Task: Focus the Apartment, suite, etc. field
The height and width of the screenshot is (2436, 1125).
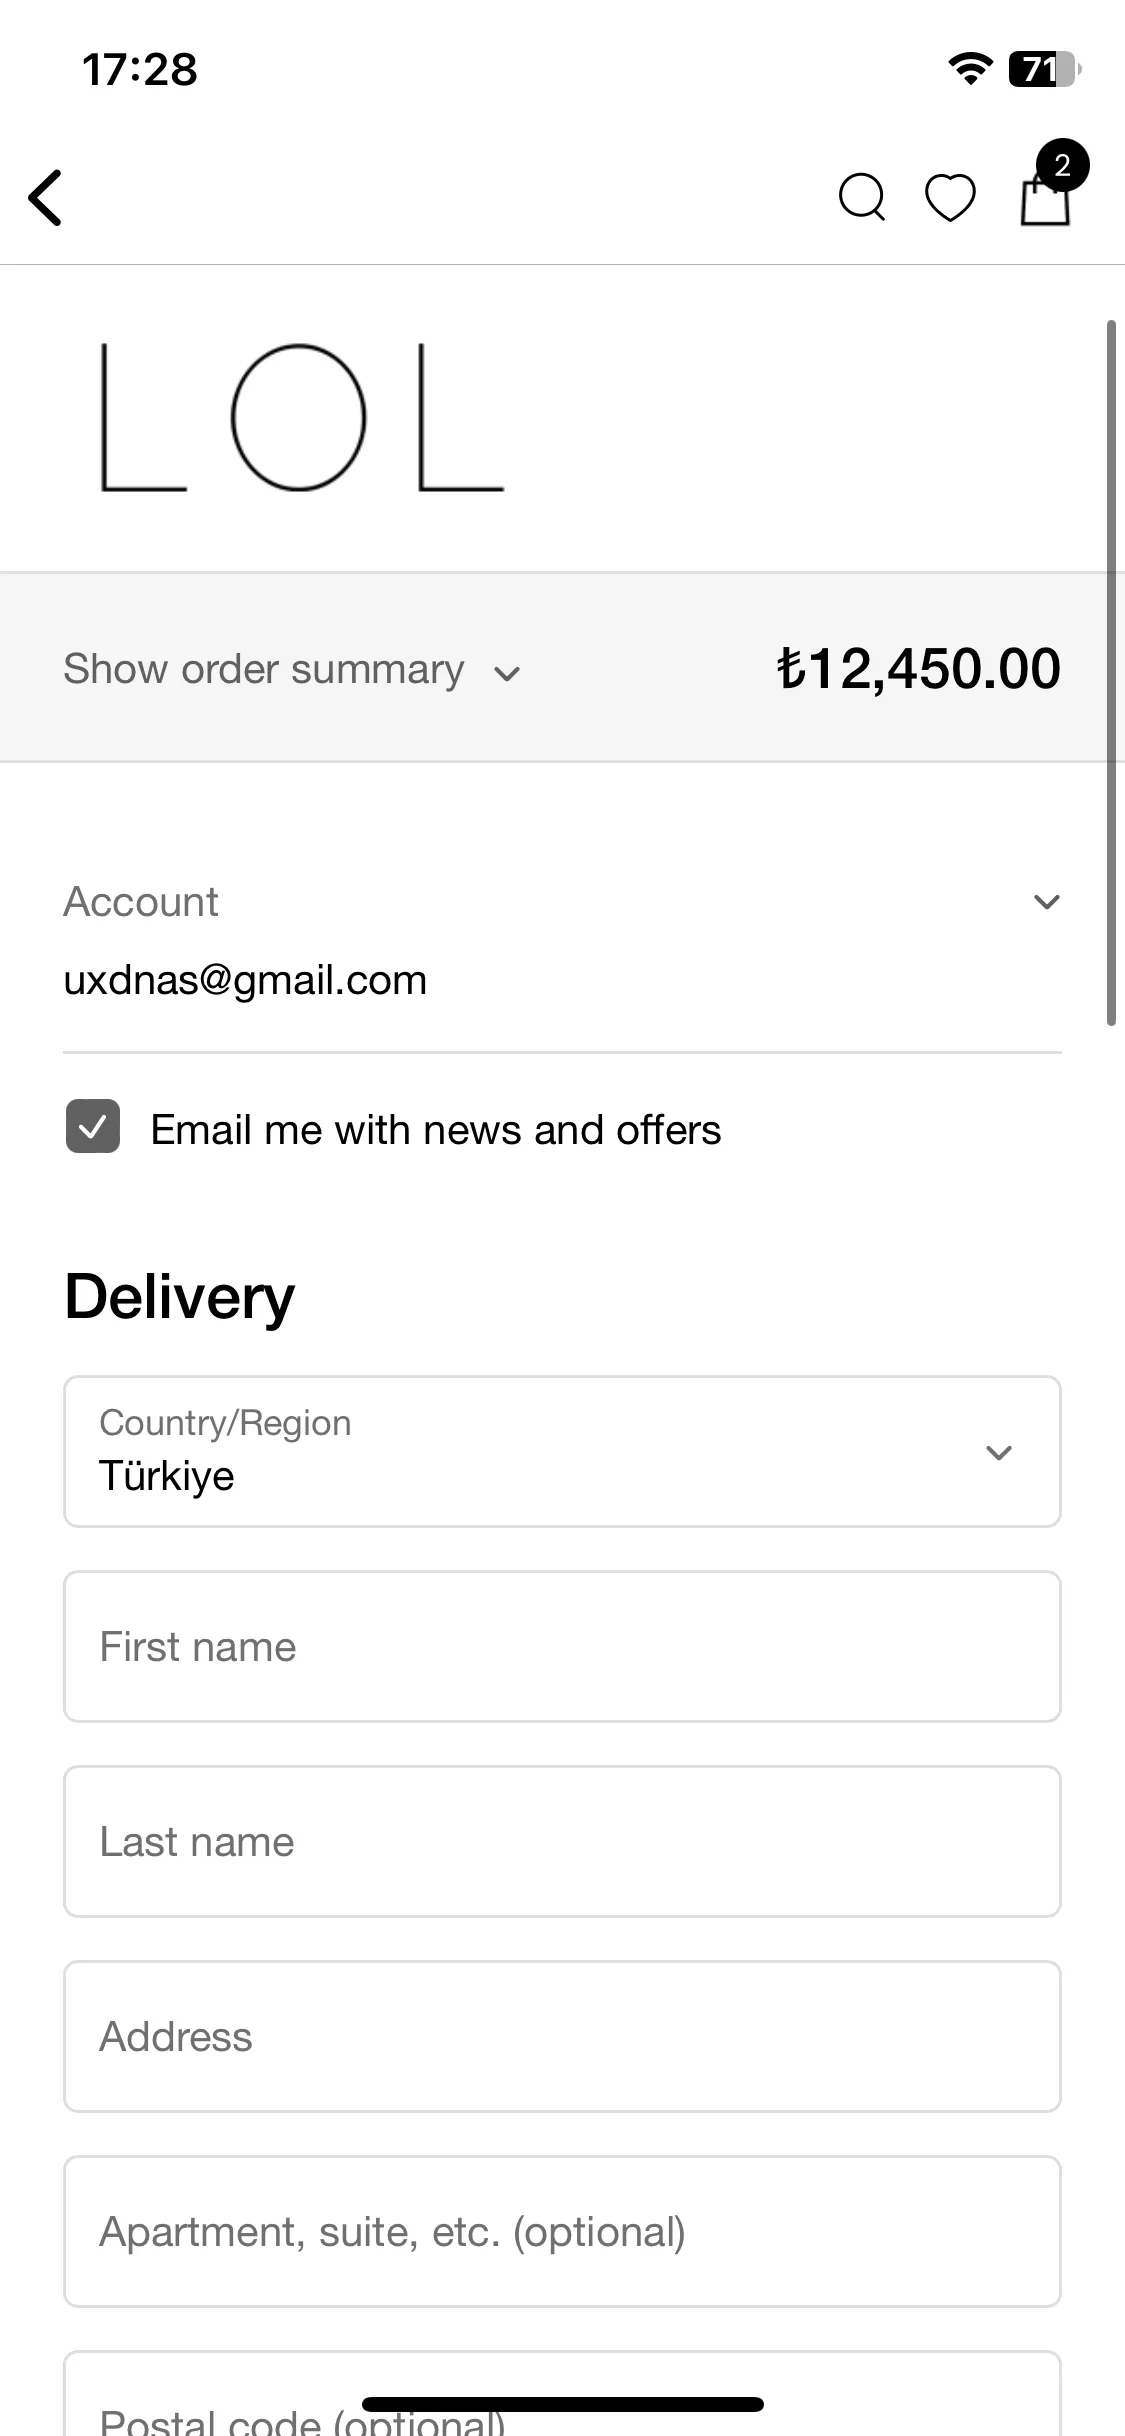Action: (562, 2232)
